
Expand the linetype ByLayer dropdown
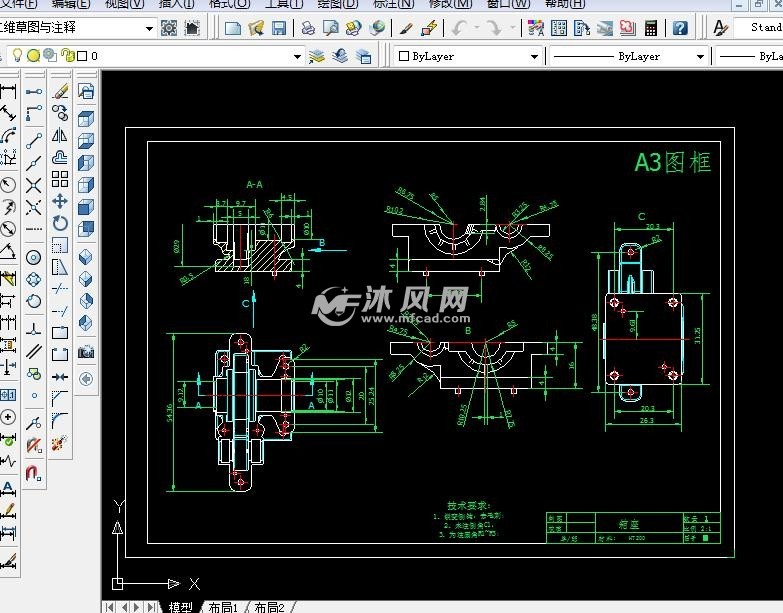tap(700, 57)
